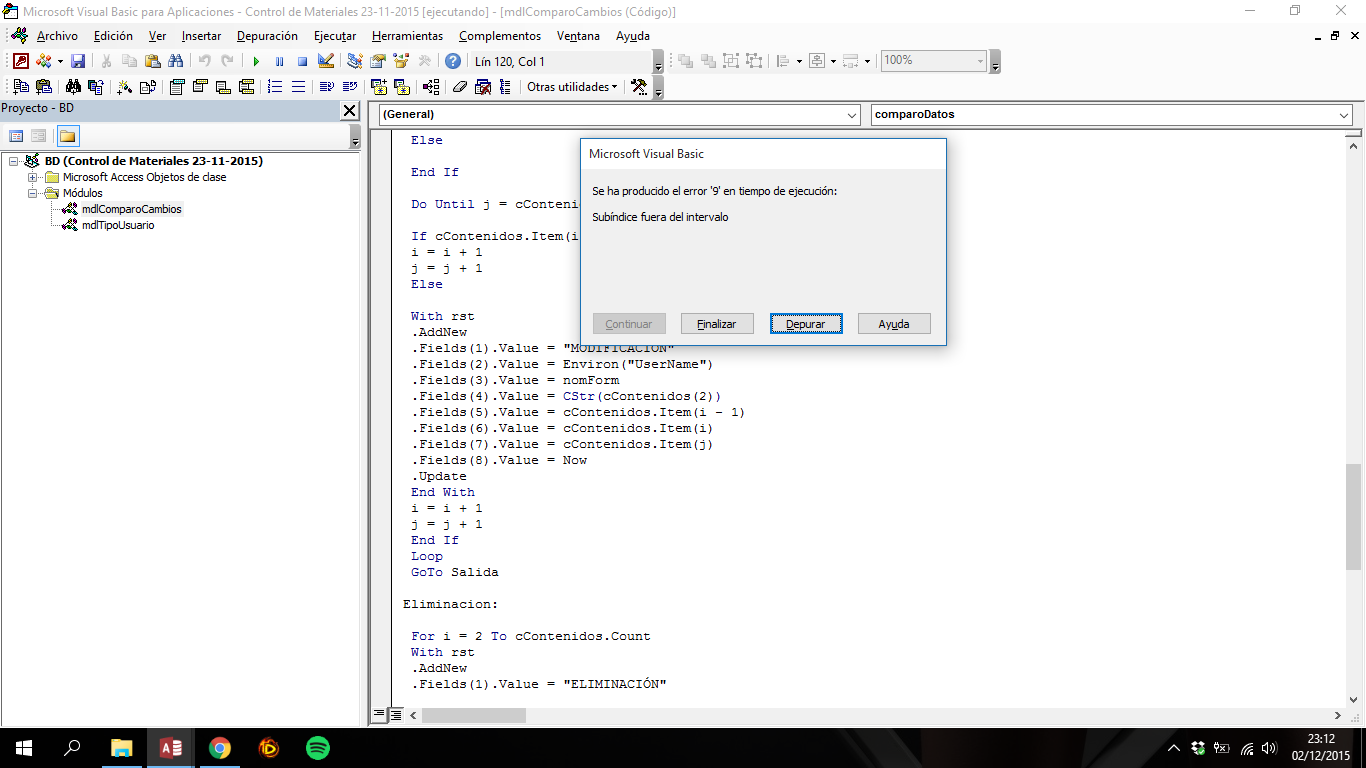Screen dimensions: 1366x768
Task: Click the Design Mode ruler icon
Action: click(325, 61)
